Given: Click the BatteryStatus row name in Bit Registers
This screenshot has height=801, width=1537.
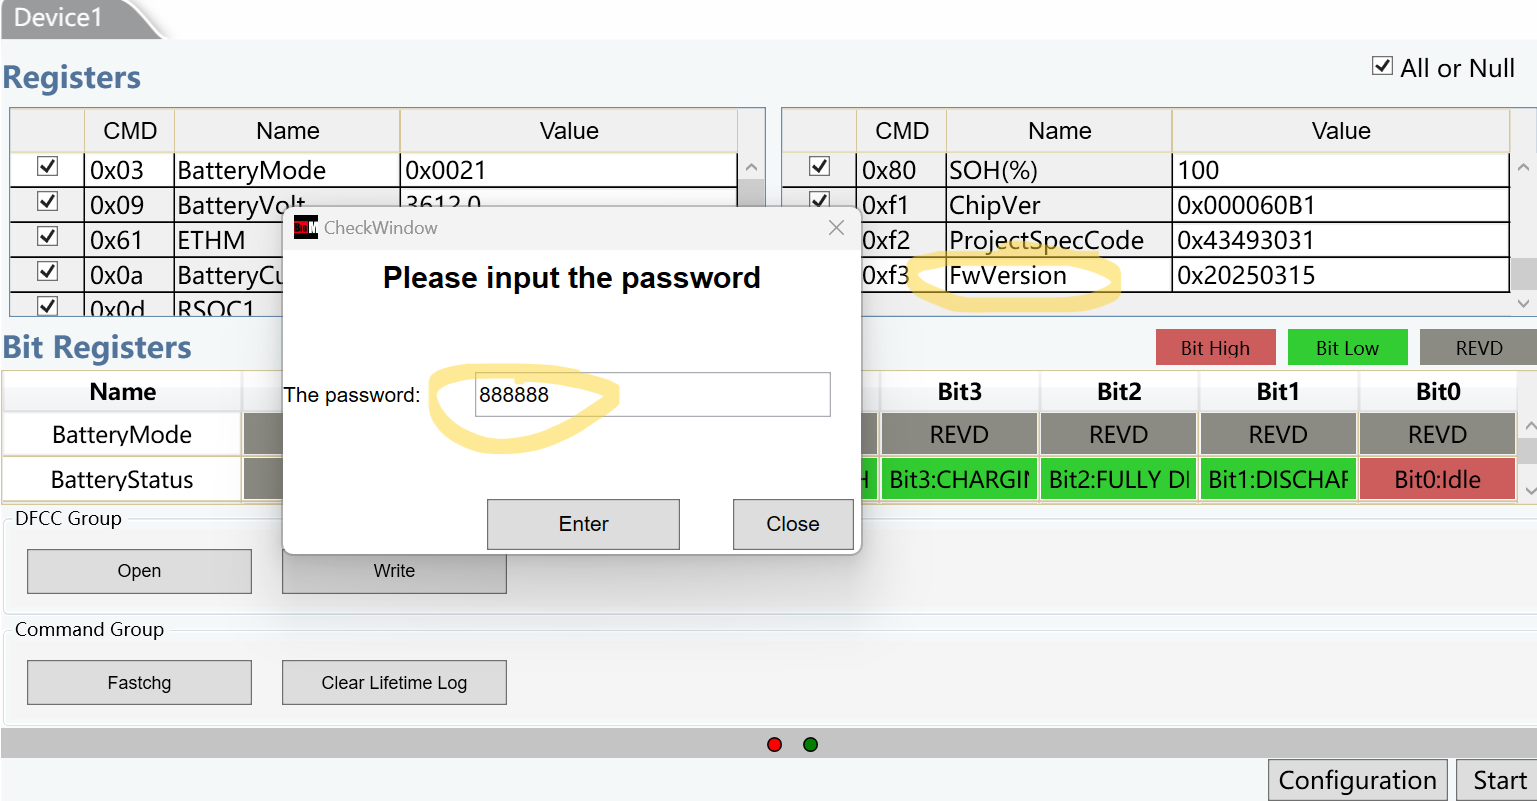Looking at the screenshot, I should point(122,479).
